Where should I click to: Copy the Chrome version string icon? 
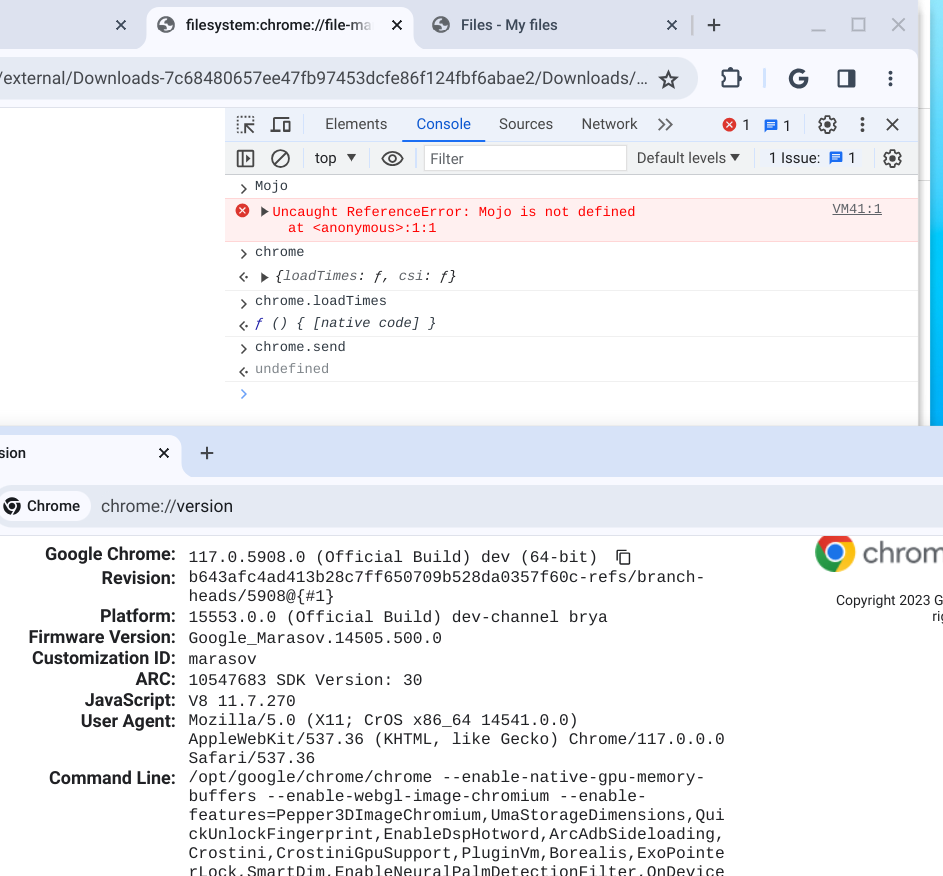pos(623,557)
